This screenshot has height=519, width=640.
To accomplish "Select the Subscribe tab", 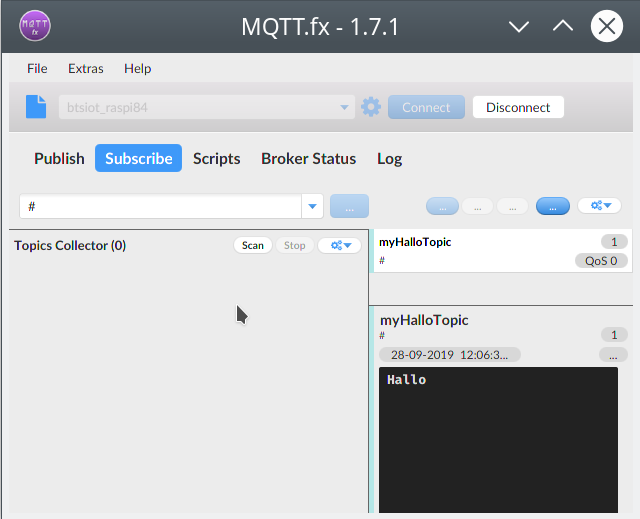I will click(138, 158).
